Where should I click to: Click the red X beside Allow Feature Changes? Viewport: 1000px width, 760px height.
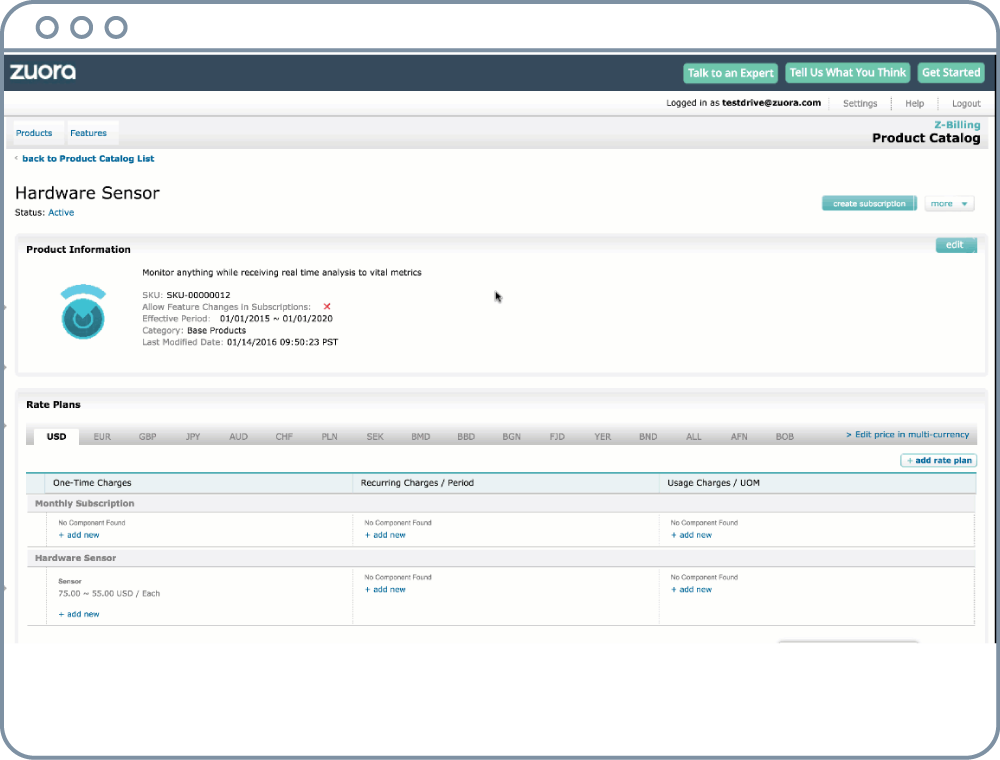[x=326, y=306]
